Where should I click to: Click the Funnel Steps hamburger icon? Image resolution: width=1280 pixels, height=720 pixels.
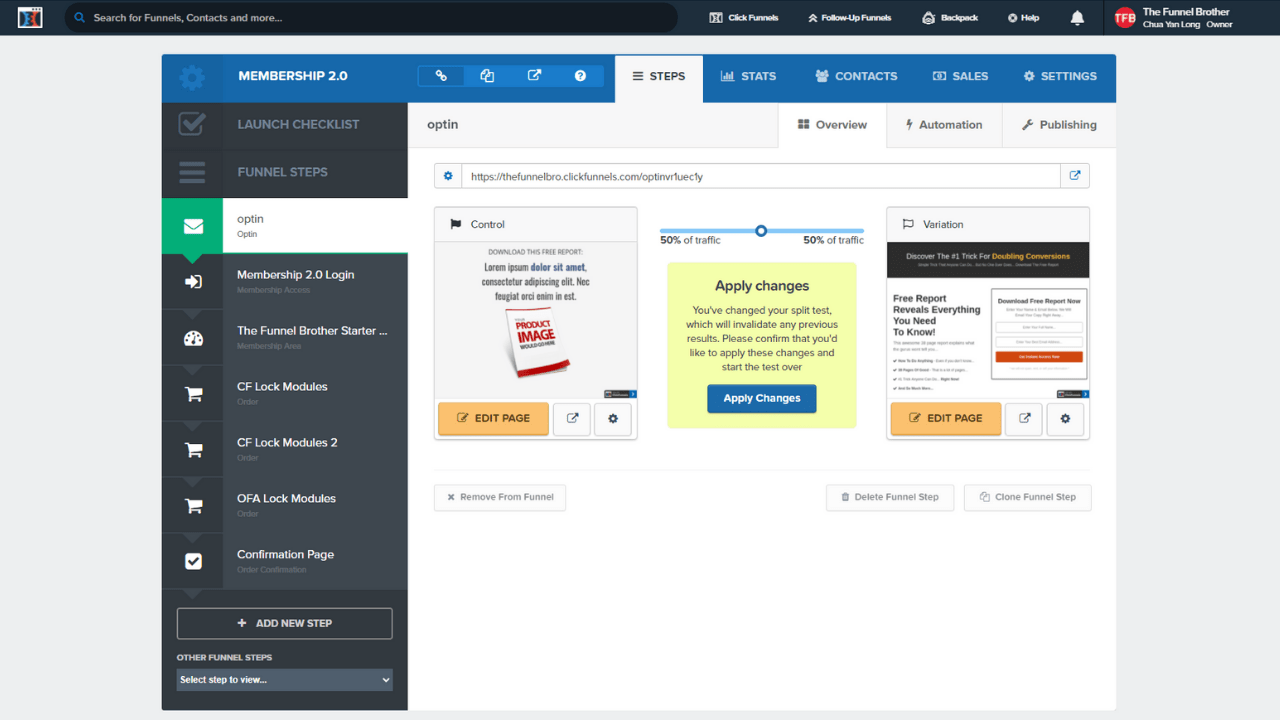coord(192,172)
